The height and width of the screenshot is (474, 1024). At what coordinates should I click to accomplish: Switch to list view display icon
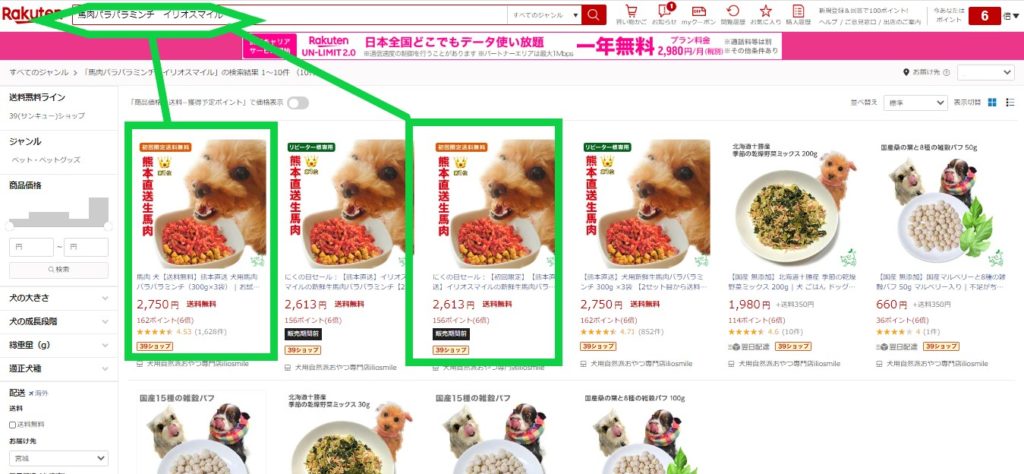tap(1010, 103)
